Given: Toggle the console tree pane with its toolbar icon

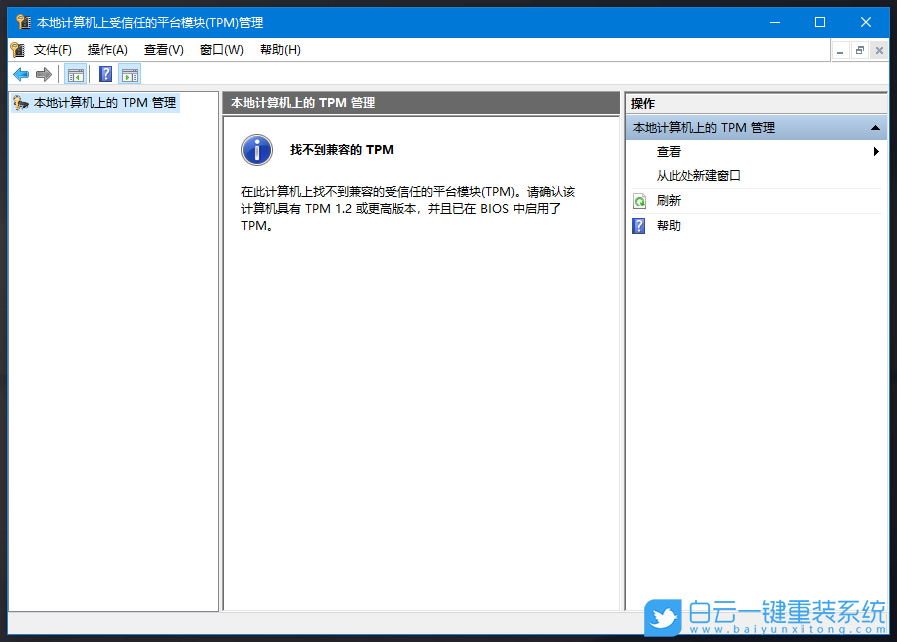Looking at the screenshot, I should (76, 73).
